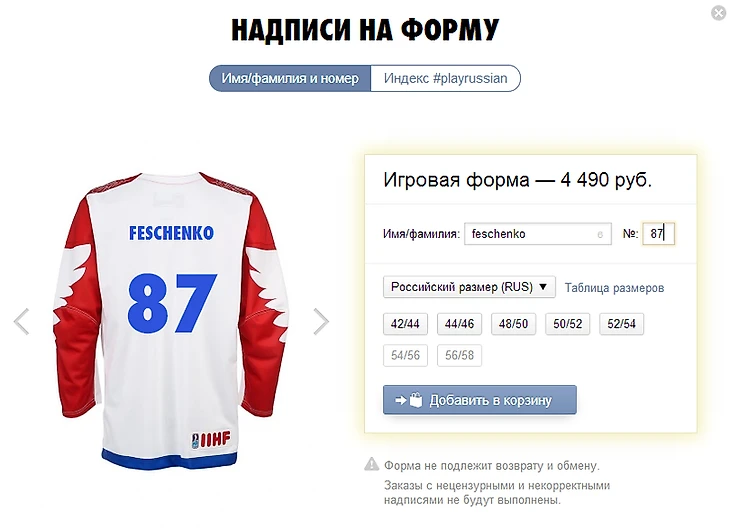
Task: Show previous jersey image with left arrow
Action: click(21, 321)
